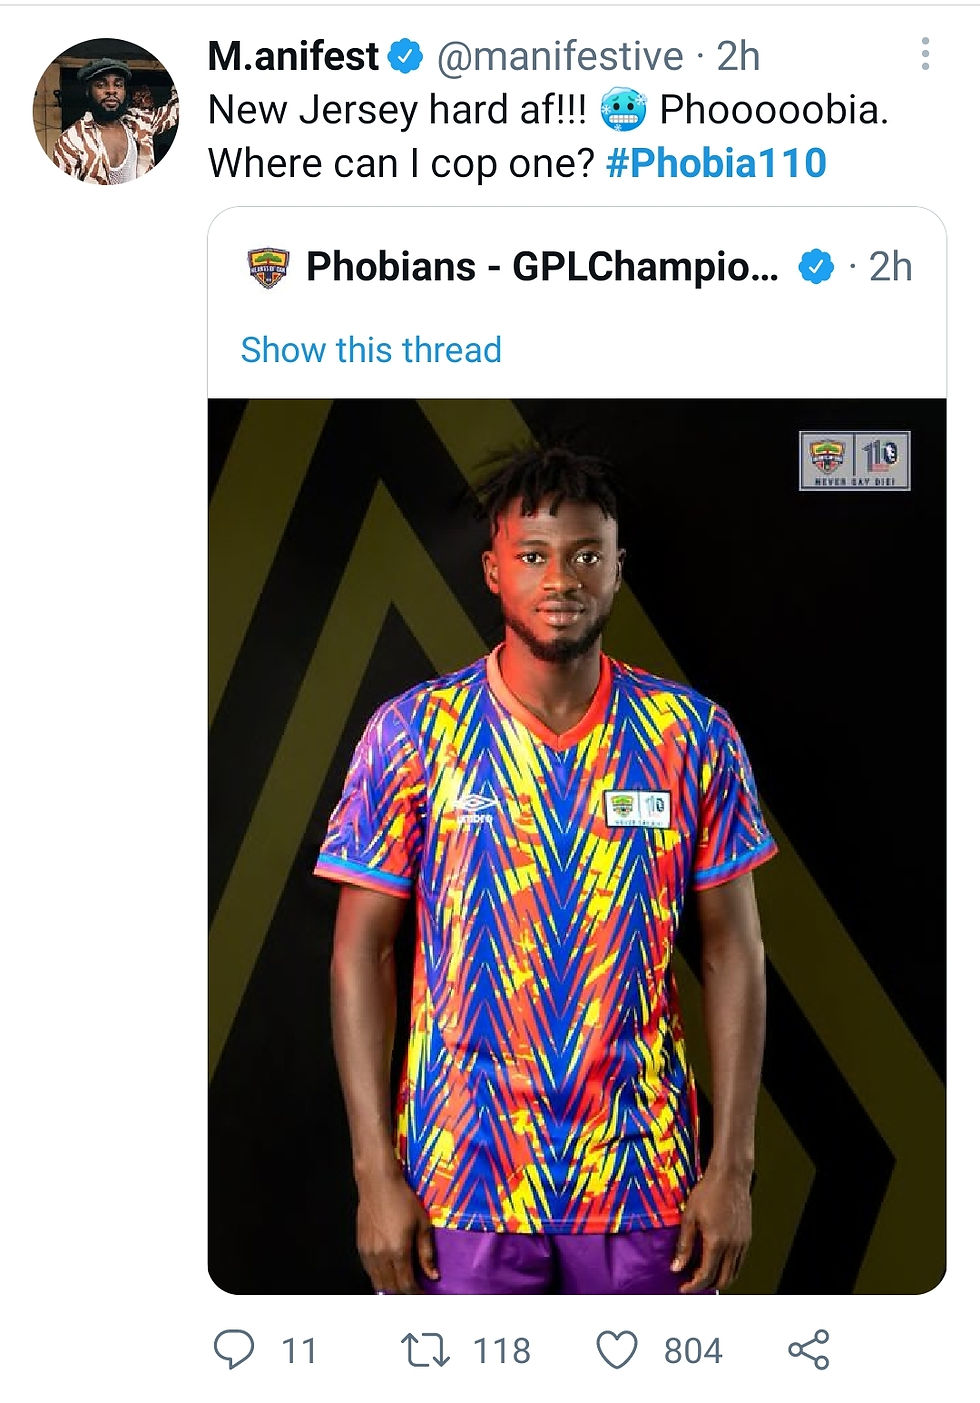The image size is (980, 1403).
Task: Open the three-dot tweet options menu
Action: click(925, 54)
